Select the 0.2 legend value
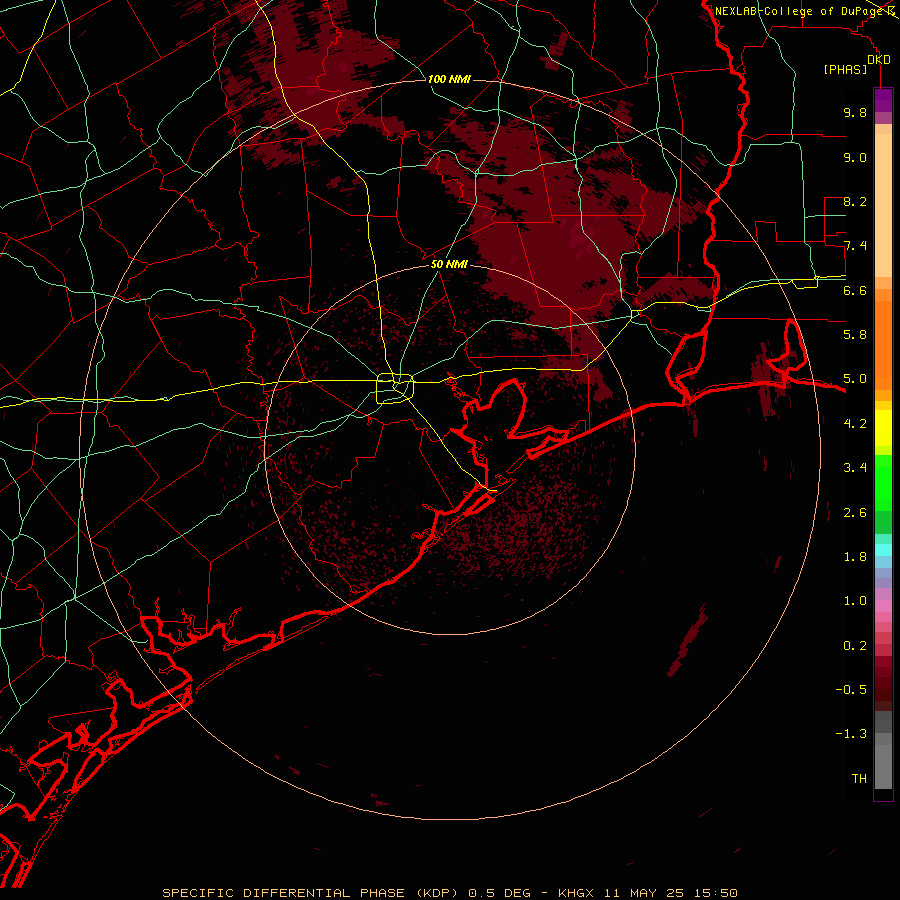 [855, 646]
